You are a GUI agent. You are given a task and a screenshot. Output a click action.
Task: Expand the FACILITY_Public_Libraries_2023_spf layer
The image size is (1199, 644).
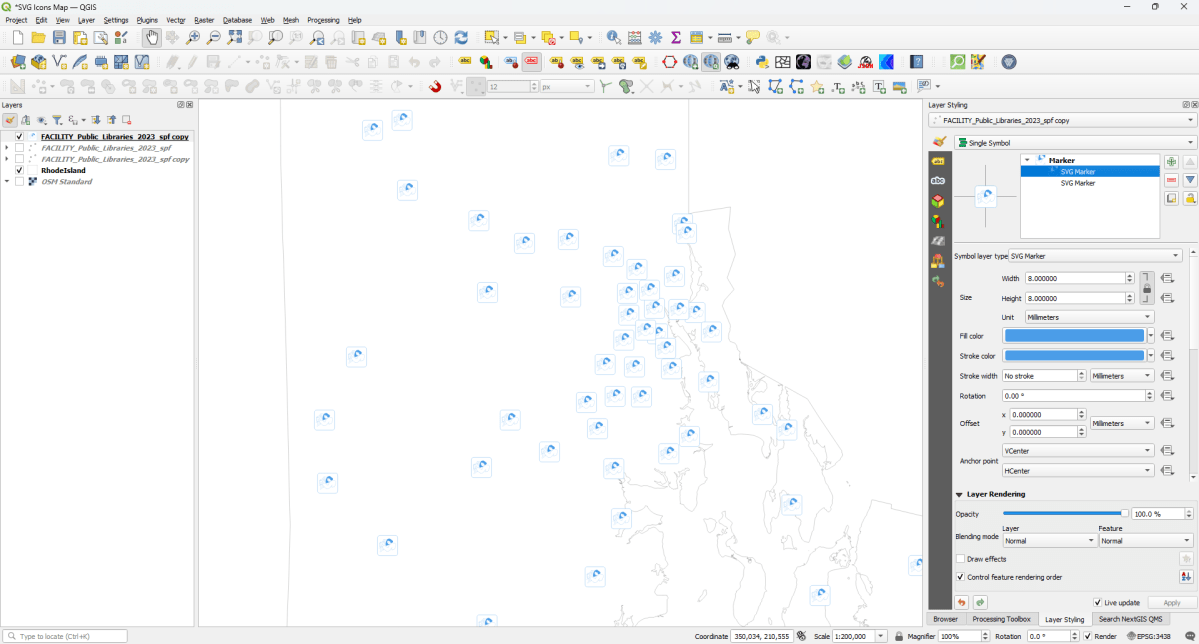[x=8, y=147]
